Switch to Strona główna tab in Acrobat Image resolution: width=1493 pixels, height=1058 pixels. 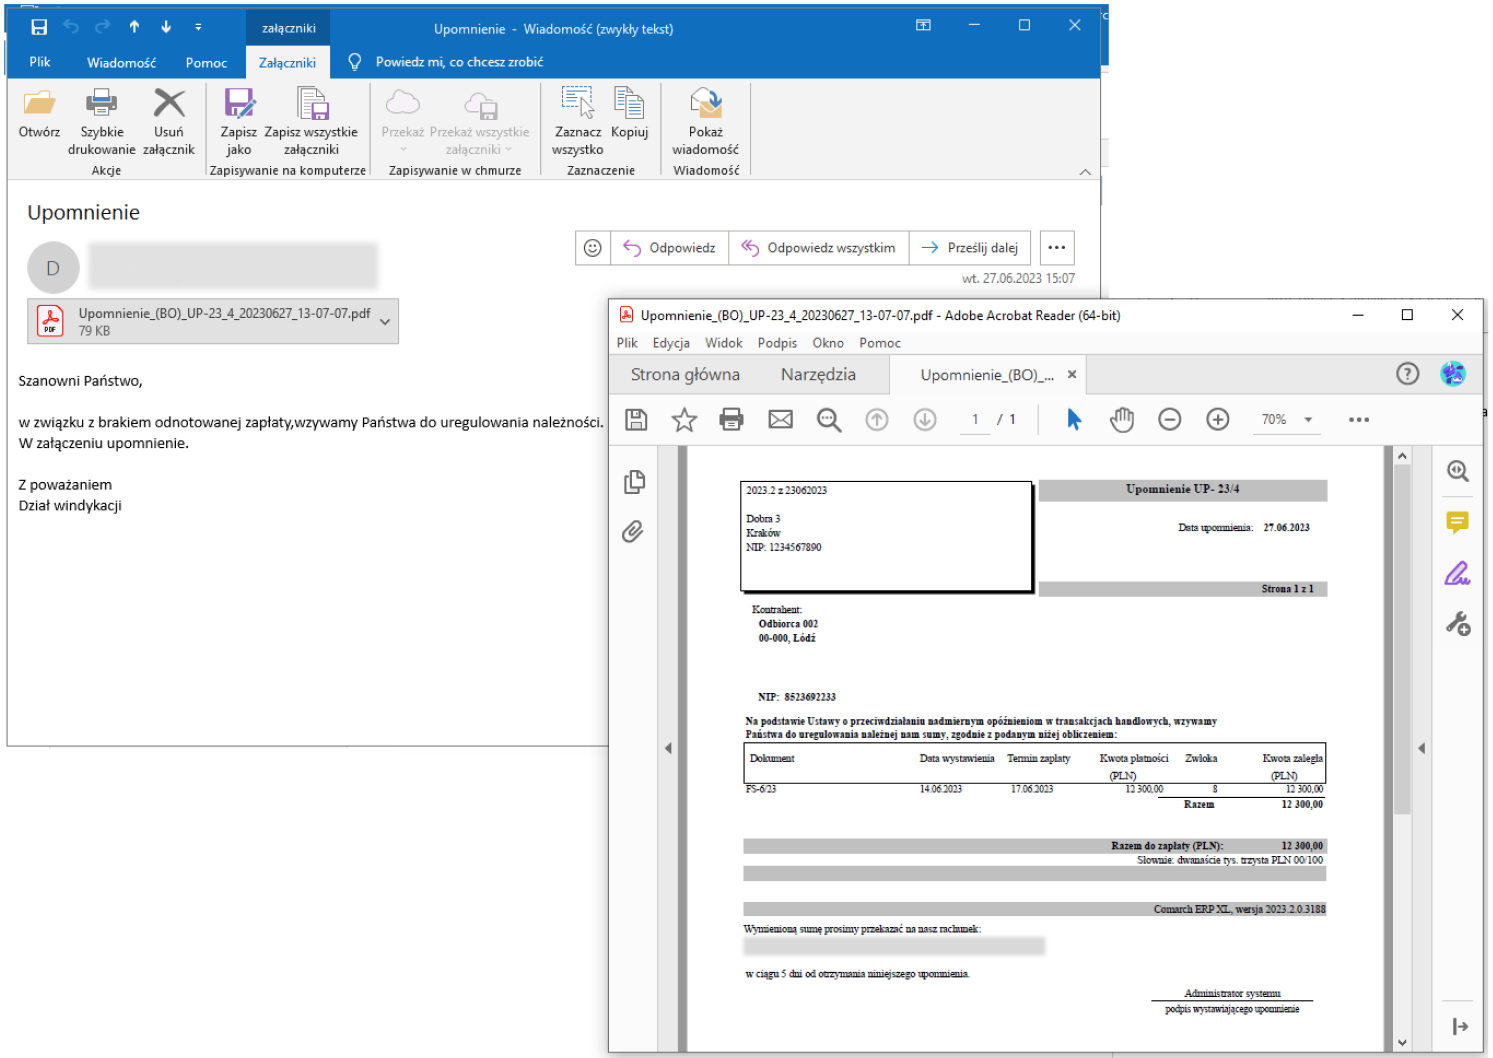(x=685, y=375)
